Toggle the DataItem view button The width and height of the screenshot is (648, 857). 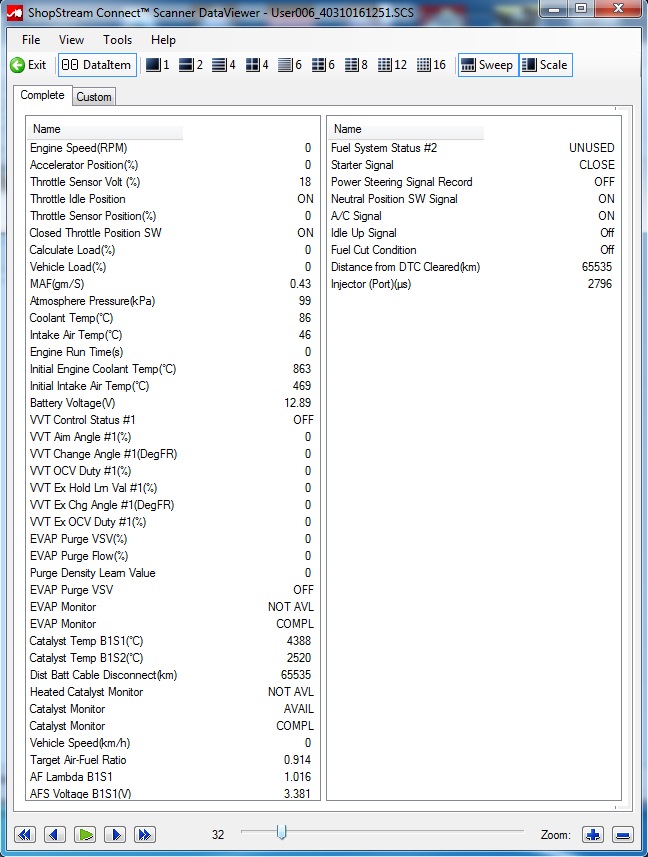click(x=97, y=65)
